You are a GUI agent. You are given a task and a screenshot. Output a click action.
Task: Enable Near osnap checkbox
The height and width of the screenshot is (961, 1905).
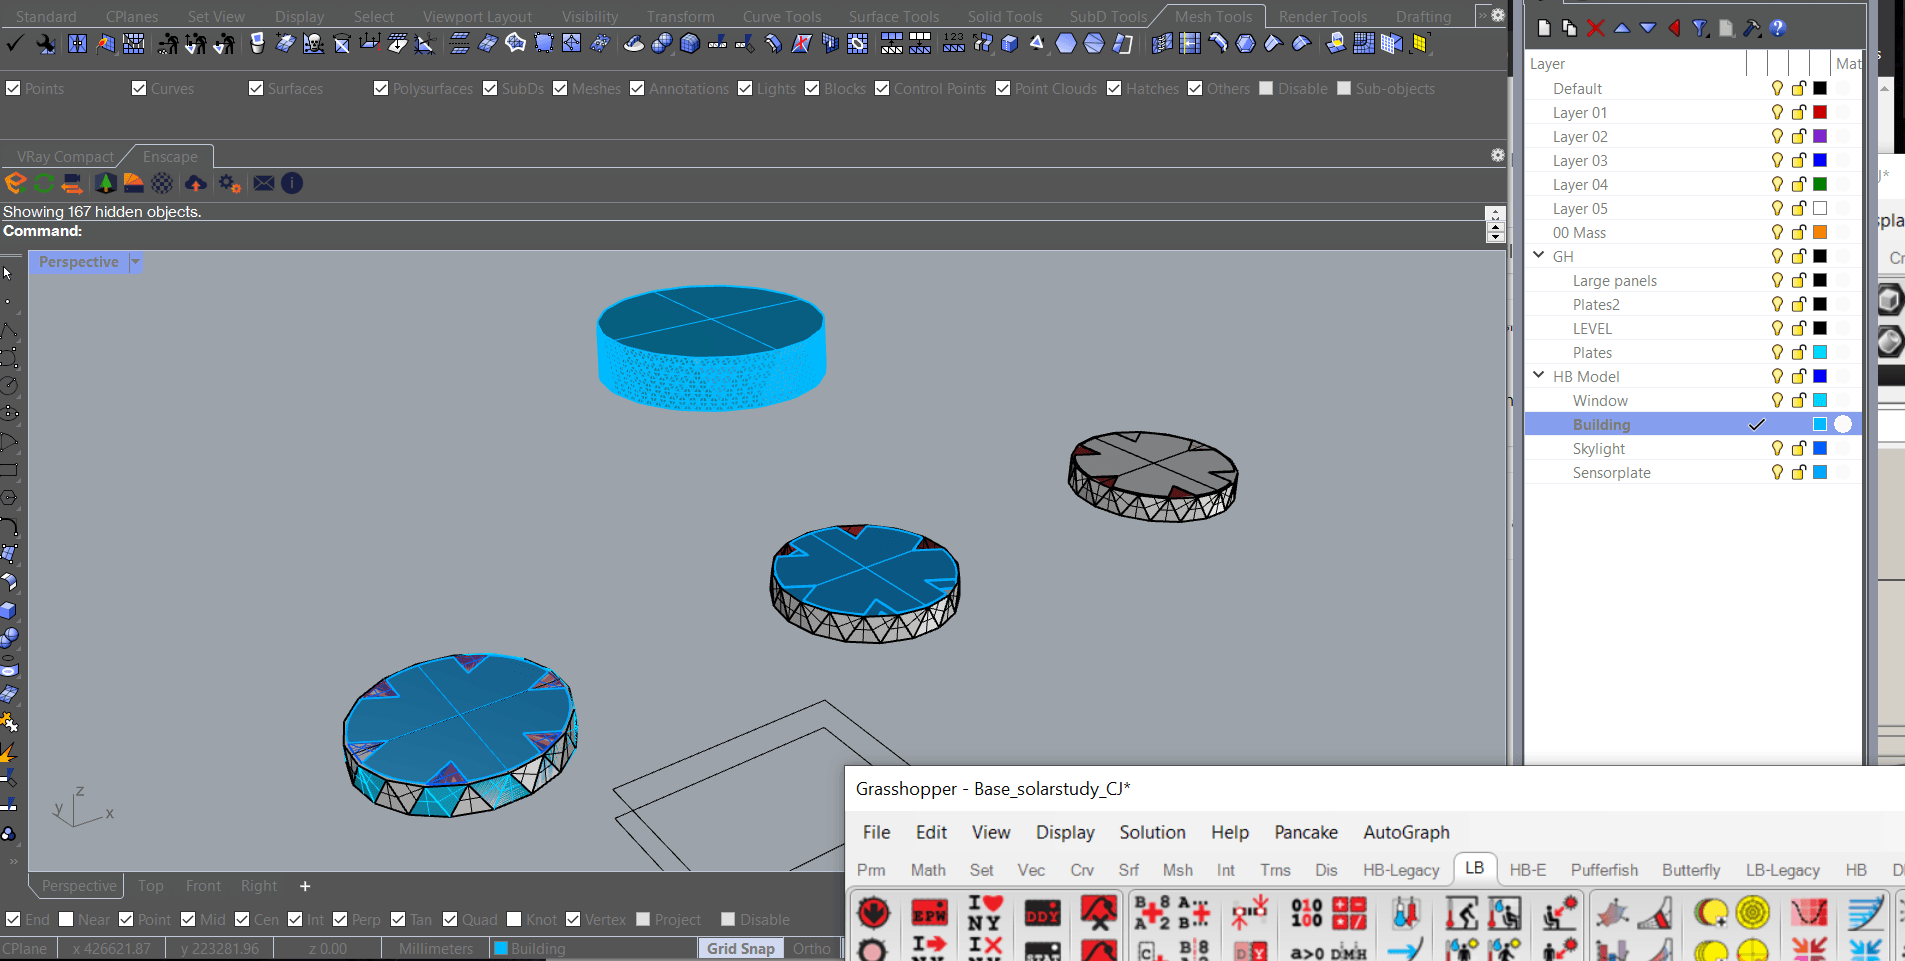(66, 919)
